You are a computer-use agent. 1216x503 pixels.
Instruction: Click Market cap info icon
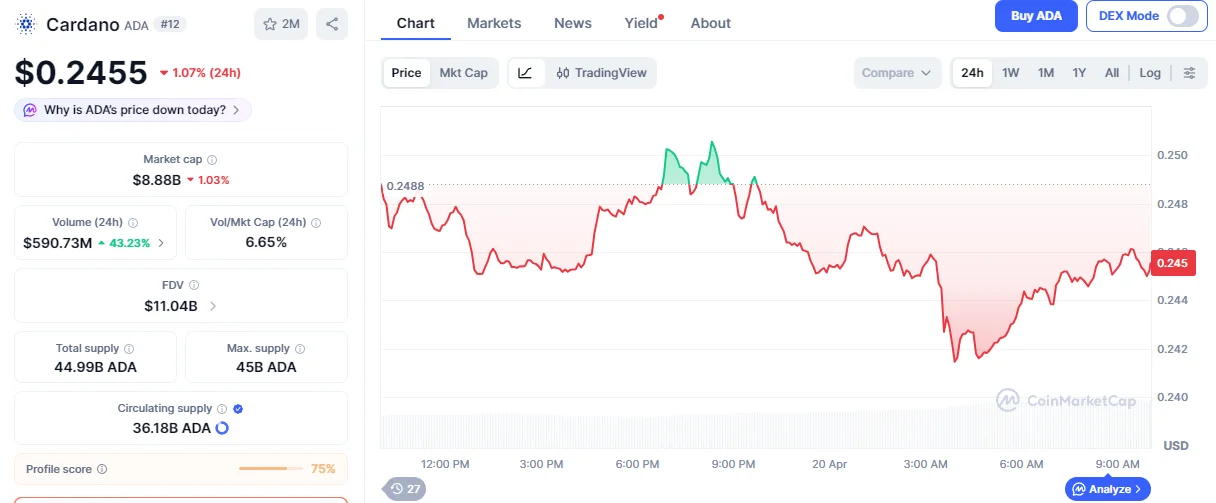tap(212, 160)
